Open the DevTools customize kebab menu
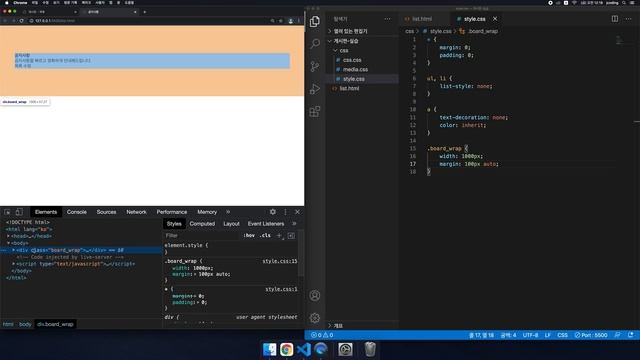 point(285,212)
